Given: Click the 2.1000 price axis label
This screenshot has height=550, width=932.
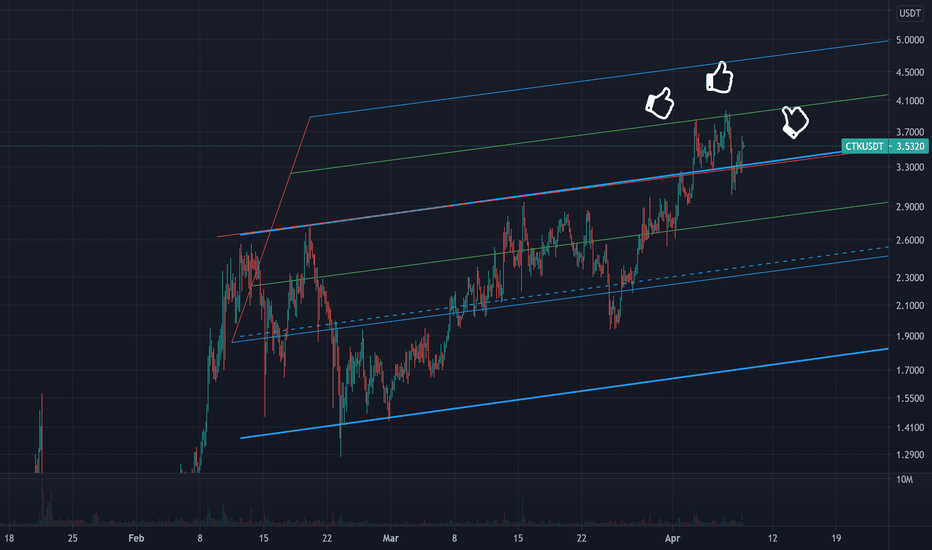Looking at the screenshot, I should coord(910,306).
